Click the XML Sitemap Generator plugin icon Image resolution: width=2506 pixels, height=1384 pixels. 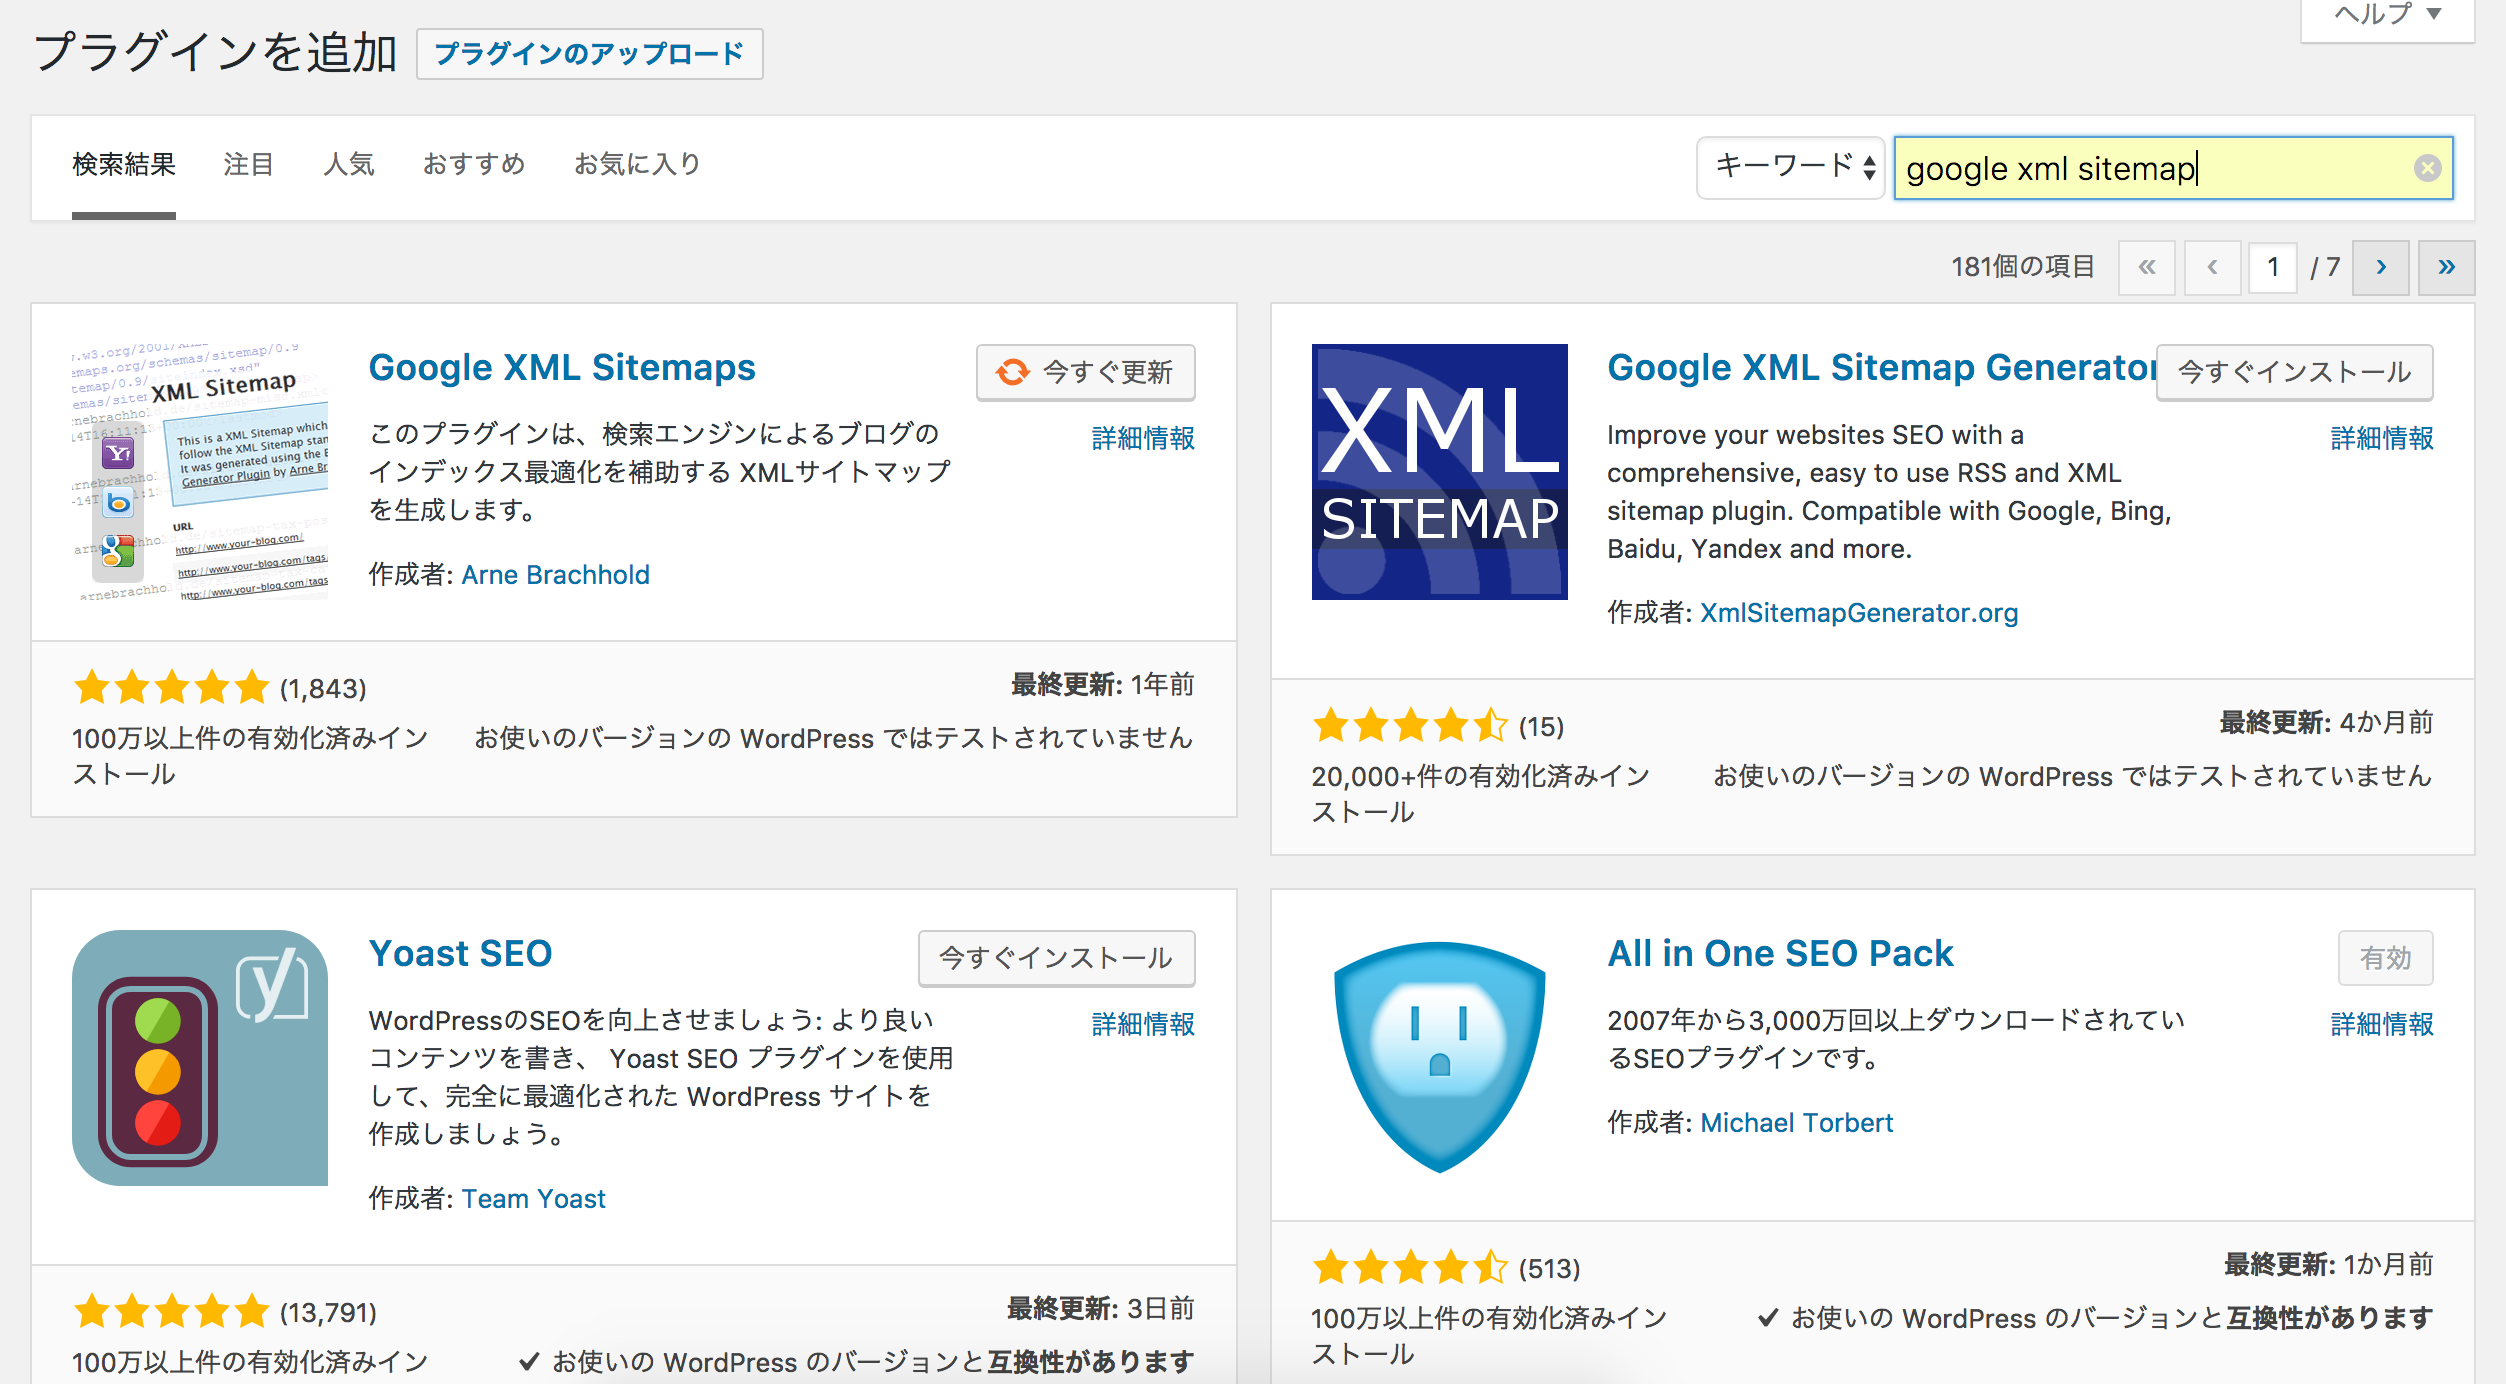(1439, 472)
